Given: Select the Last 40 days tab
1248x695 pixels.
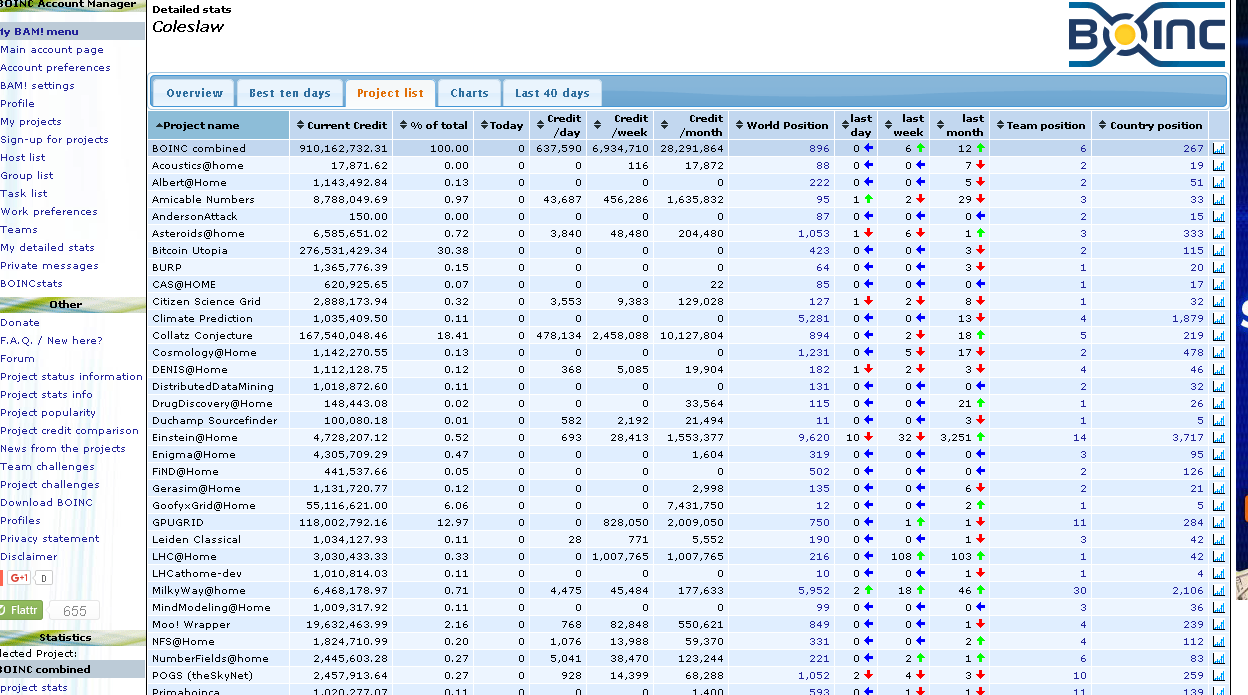Looking at the screenshot, I should click(552, 93).
